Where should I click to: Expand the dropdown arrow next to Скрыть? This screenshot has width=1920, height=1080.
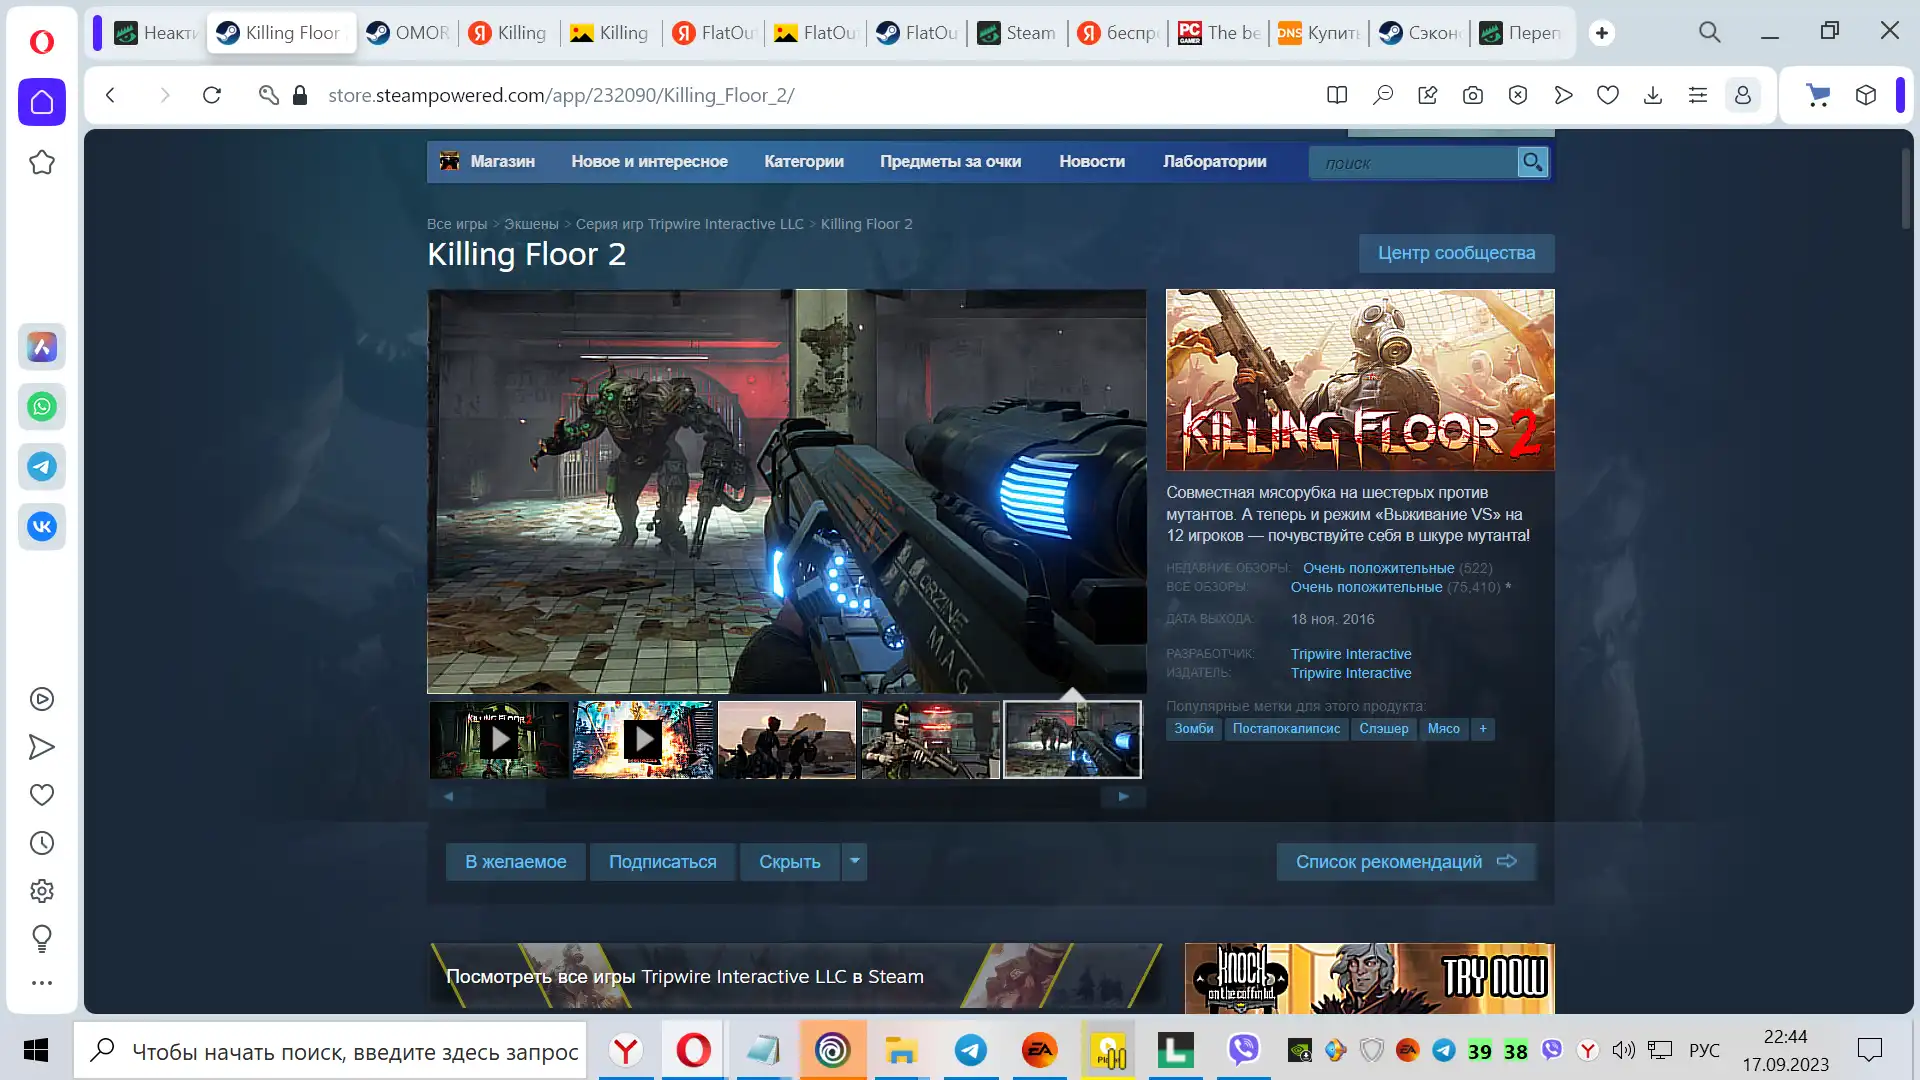854,861
